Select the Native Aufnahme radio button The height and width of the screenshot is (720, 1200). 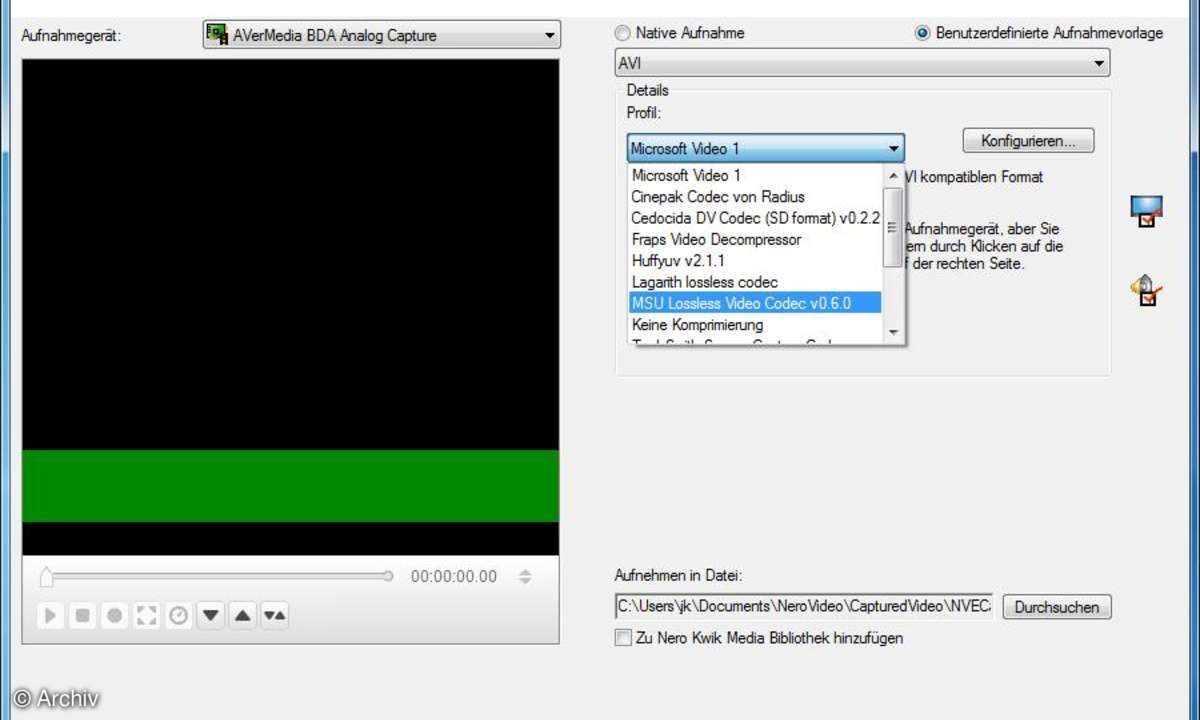coord(623,33)
